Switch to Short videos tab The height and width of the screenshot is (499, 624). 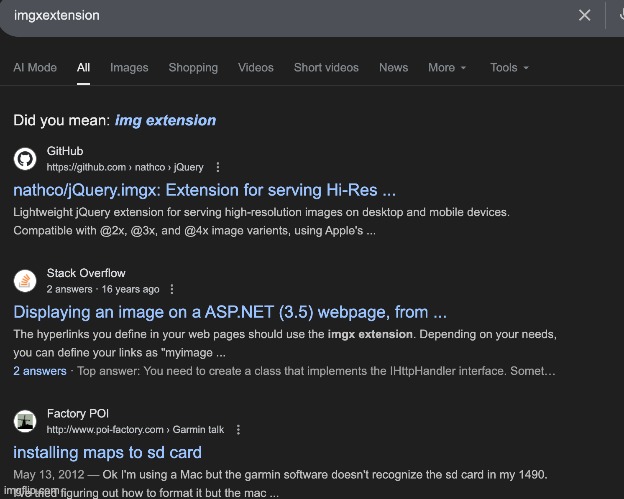326,68
